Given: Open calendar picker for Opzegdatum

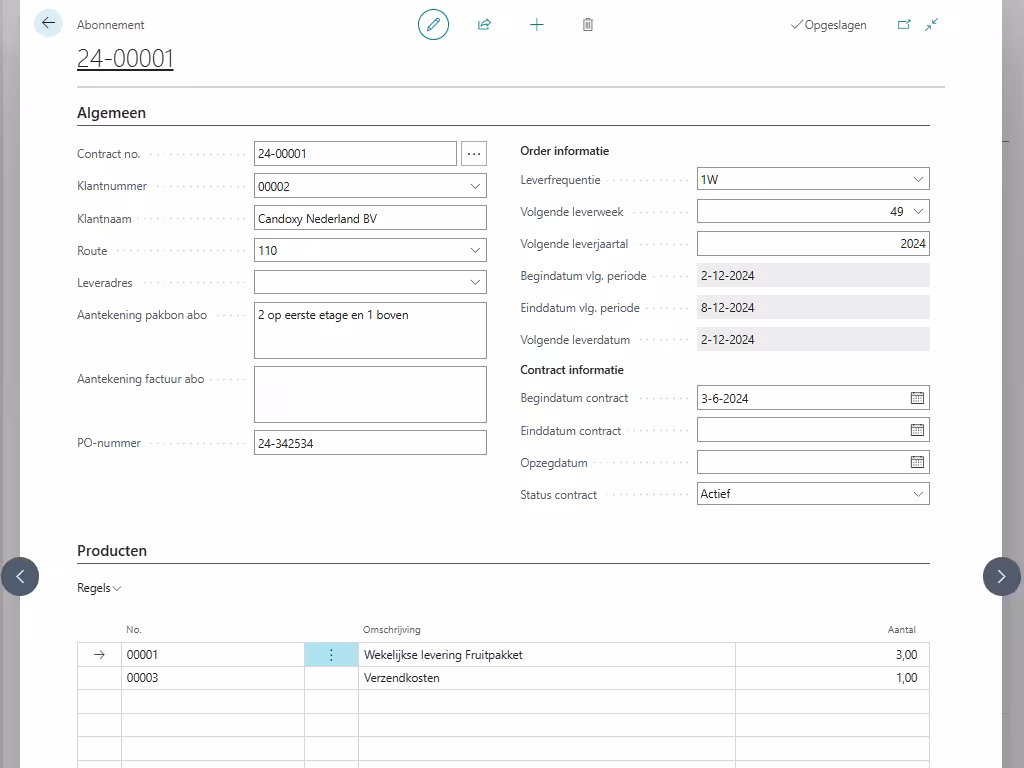Looking at the screenshot, I should pyautogui.click(x=917, y=462).
